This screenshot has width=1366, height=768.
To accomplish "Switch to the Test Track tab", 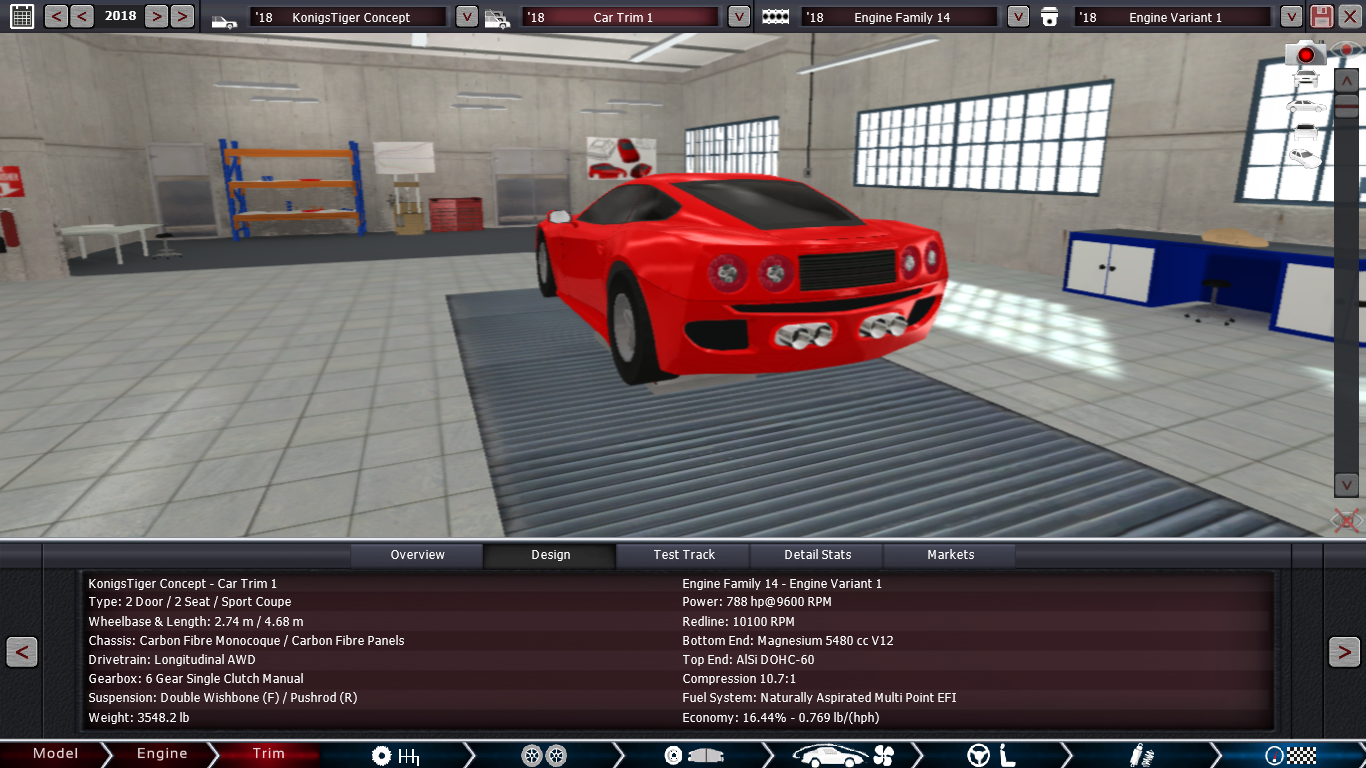I will click(x=684, y=555).
